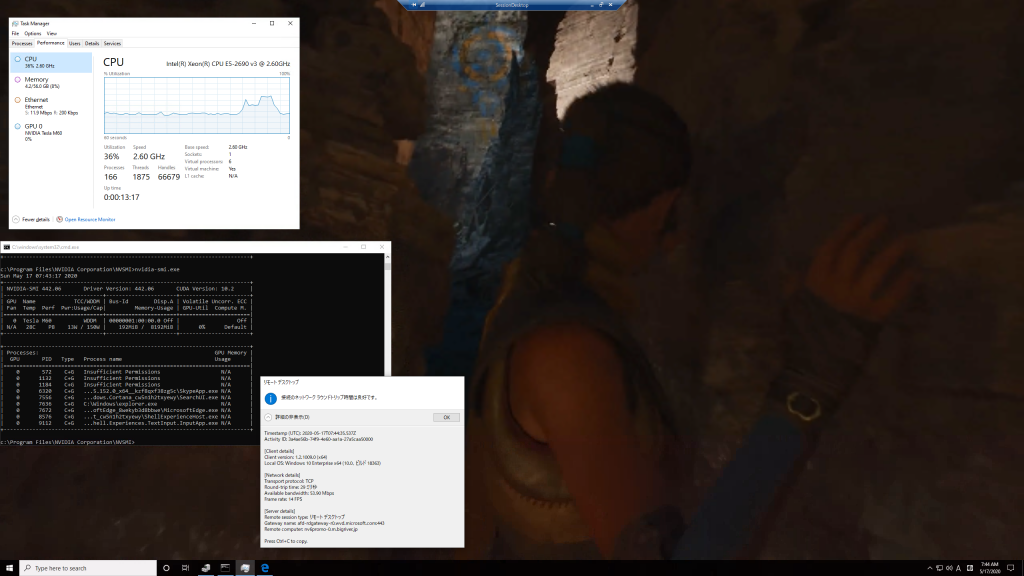Viewport: 1024px width, 576px height.
Task: Switch IME input mode 'A' indicator
Action: pyautogui.click(x=959, y=568)
